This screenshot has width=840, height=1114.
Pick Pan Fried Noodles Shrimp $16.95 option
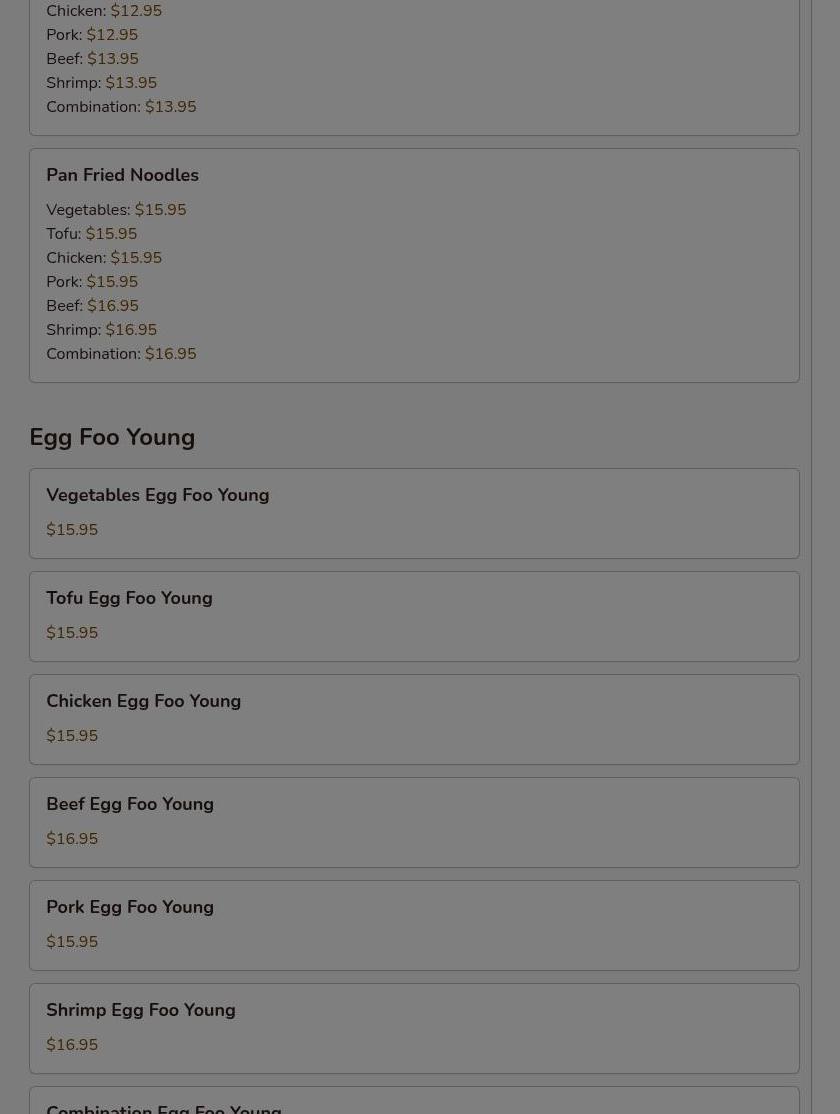pos(102,330)
